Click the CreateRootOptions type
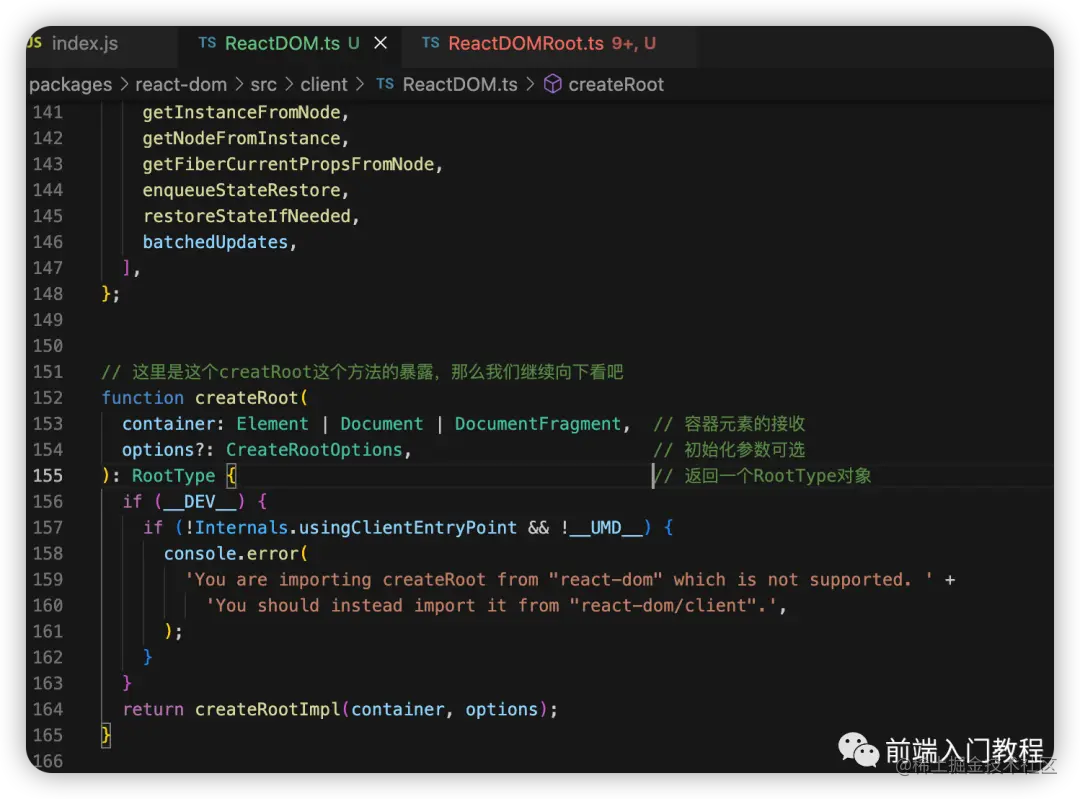This screenshot has height=799, width=1080. (x=314, y=450)
